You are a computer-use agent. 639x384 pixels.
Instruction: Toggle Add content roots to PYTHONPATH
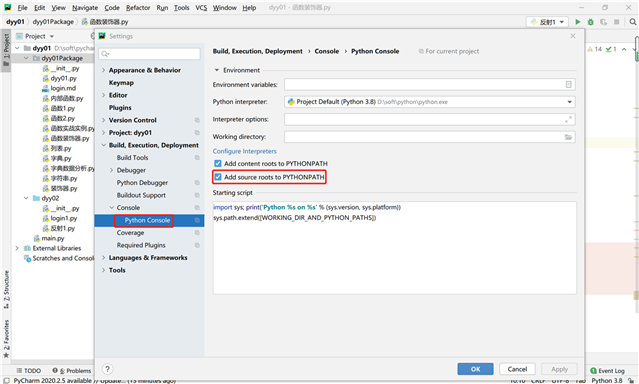(x=218, y=163)
